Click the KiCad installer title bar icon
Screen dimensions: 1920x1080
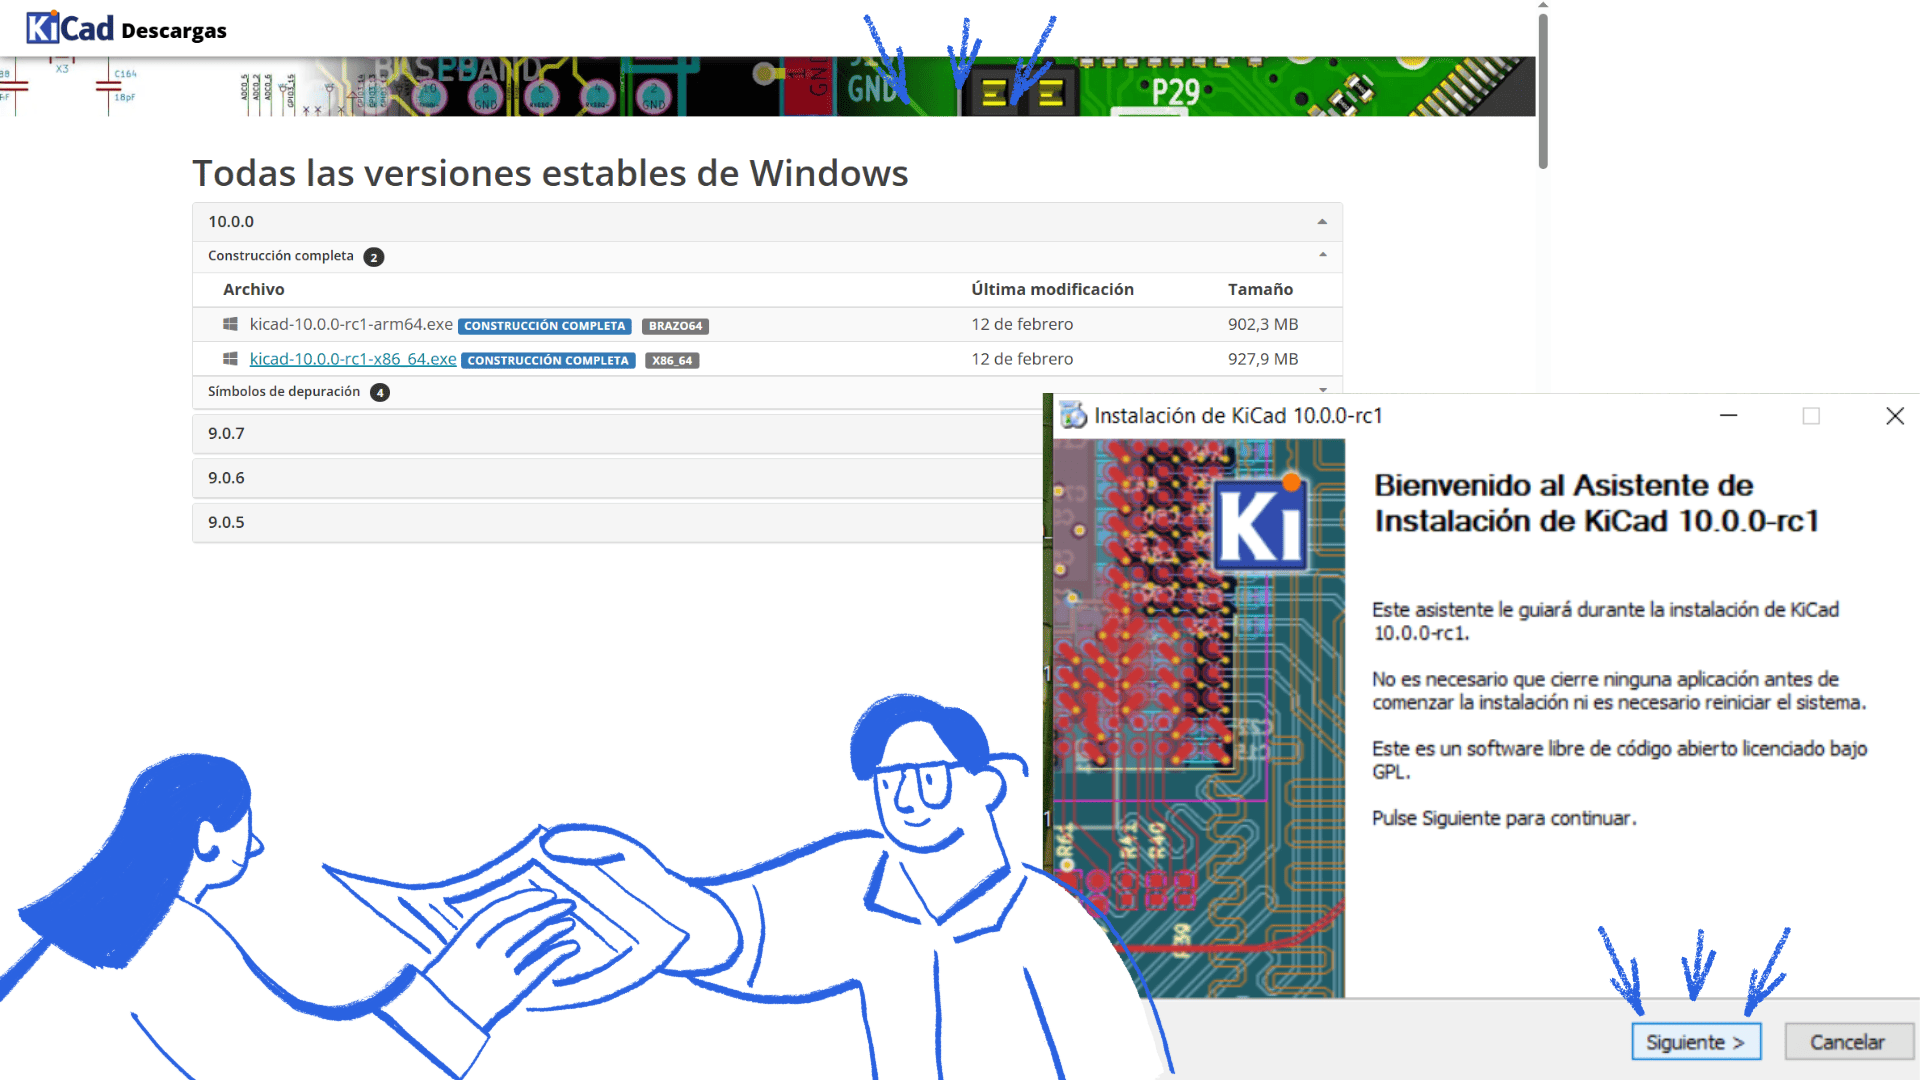pos(1073,415)
